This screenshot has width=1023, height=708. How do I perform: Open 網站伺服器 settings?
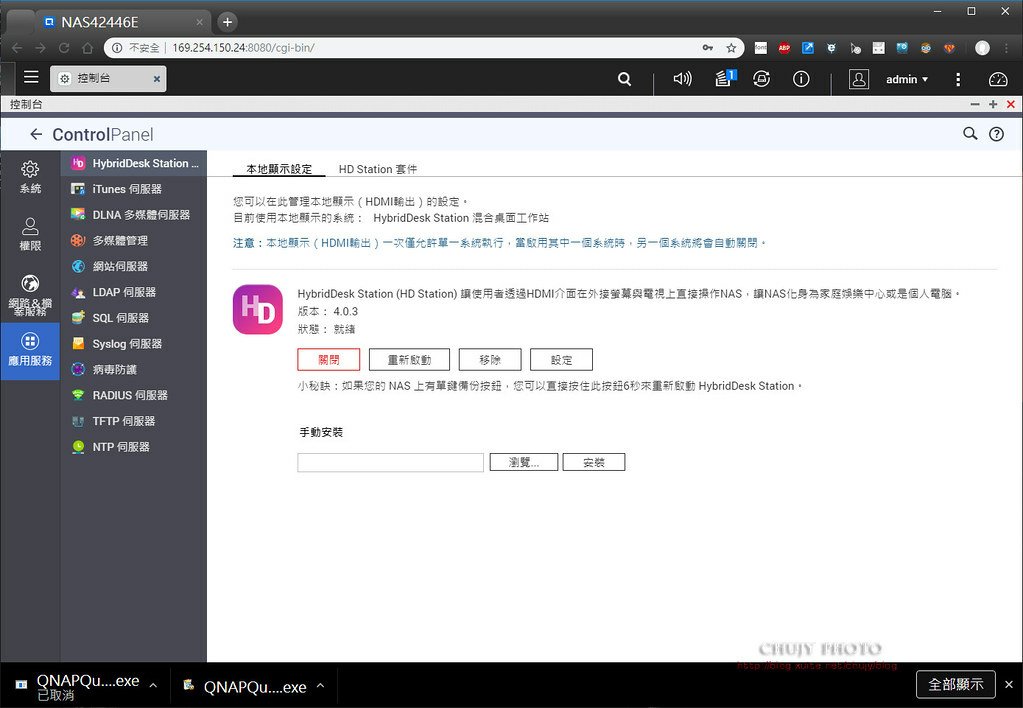[x=134, y=266]
